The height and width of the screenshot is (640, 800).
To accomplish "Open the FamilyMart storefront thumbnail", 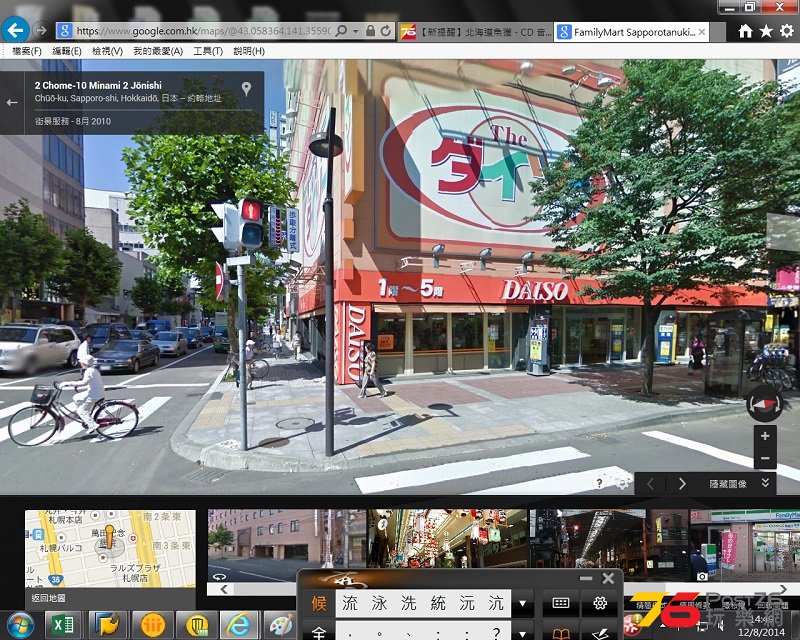I will pyautogui.click(x=745, y=546).
